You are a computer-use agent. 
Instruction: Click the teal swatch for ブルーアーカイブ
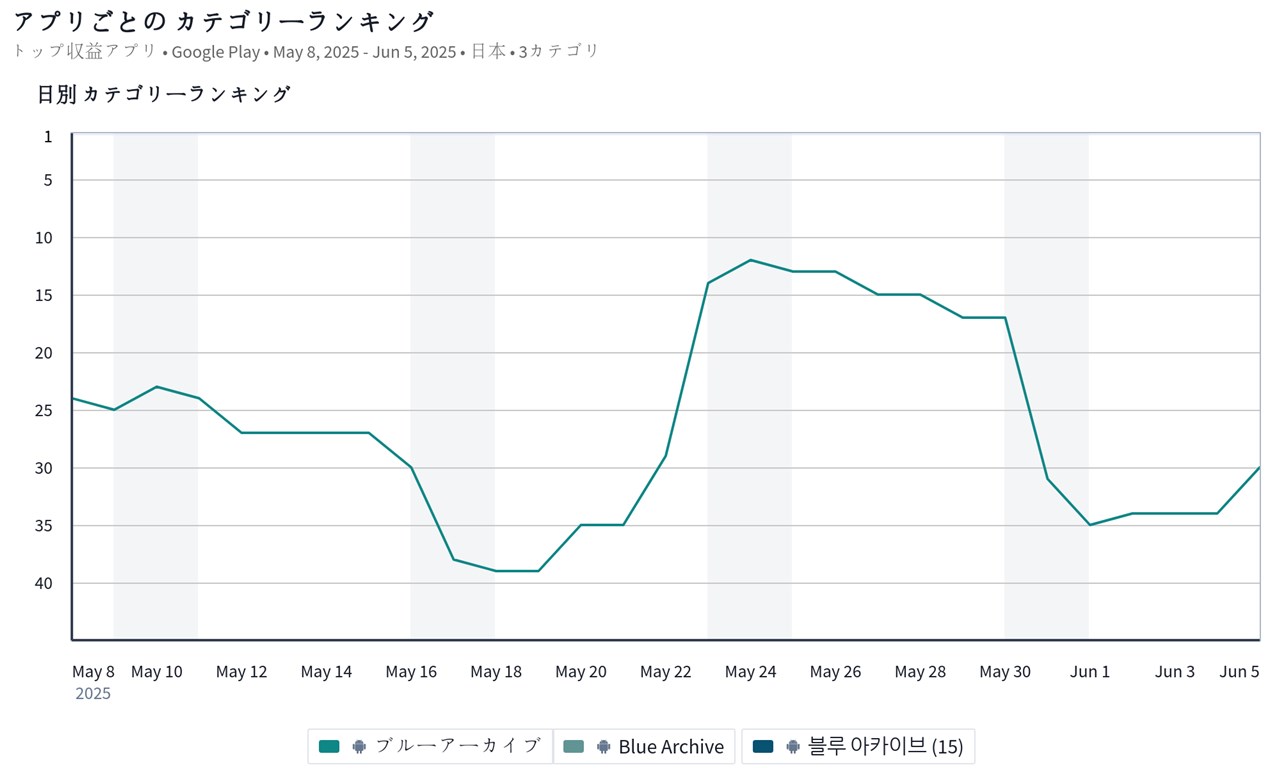[329, 746]
